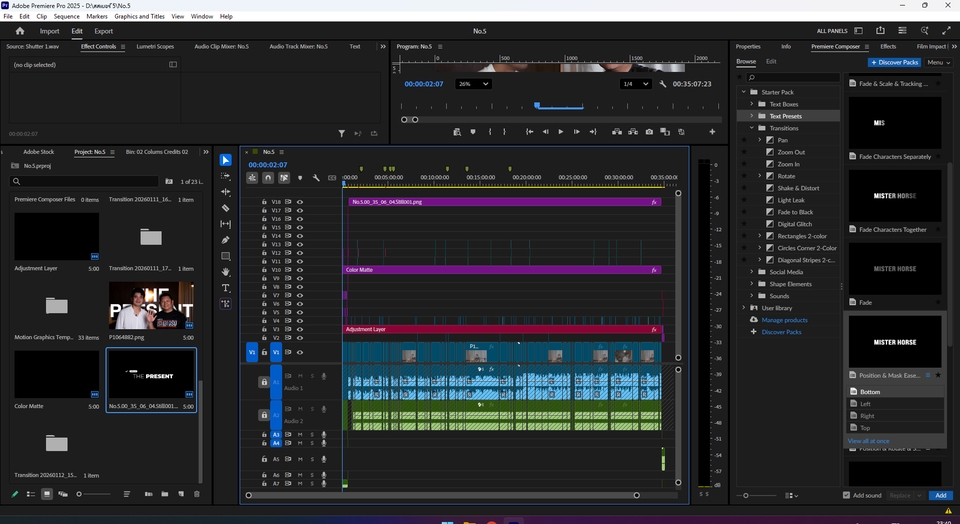Open the Premiere Composer Menu dropdown
The width and height of the screenshot is (960, 524).
[938, 62]
